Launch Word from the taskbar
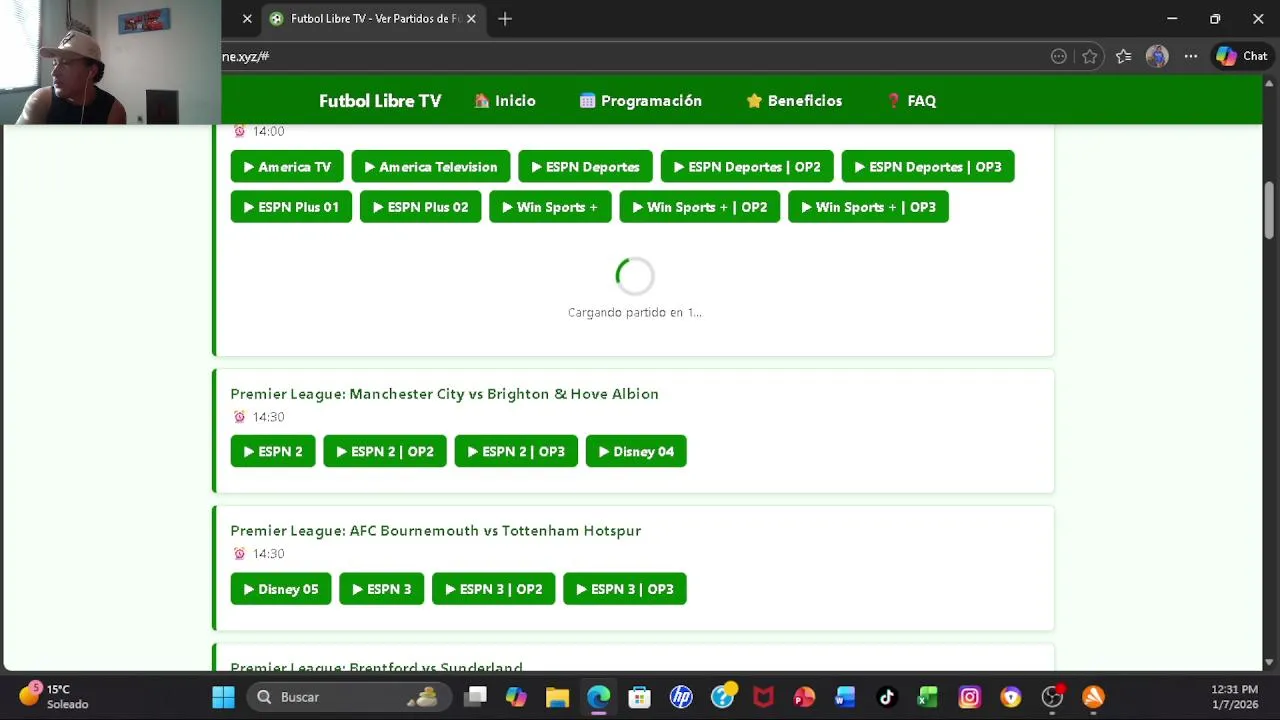 [845, 697]
